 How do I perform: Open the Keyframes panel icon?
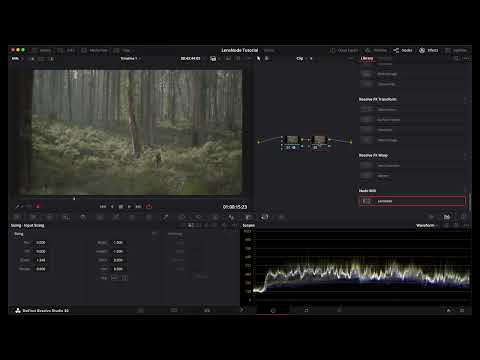[x=431, y=217]
